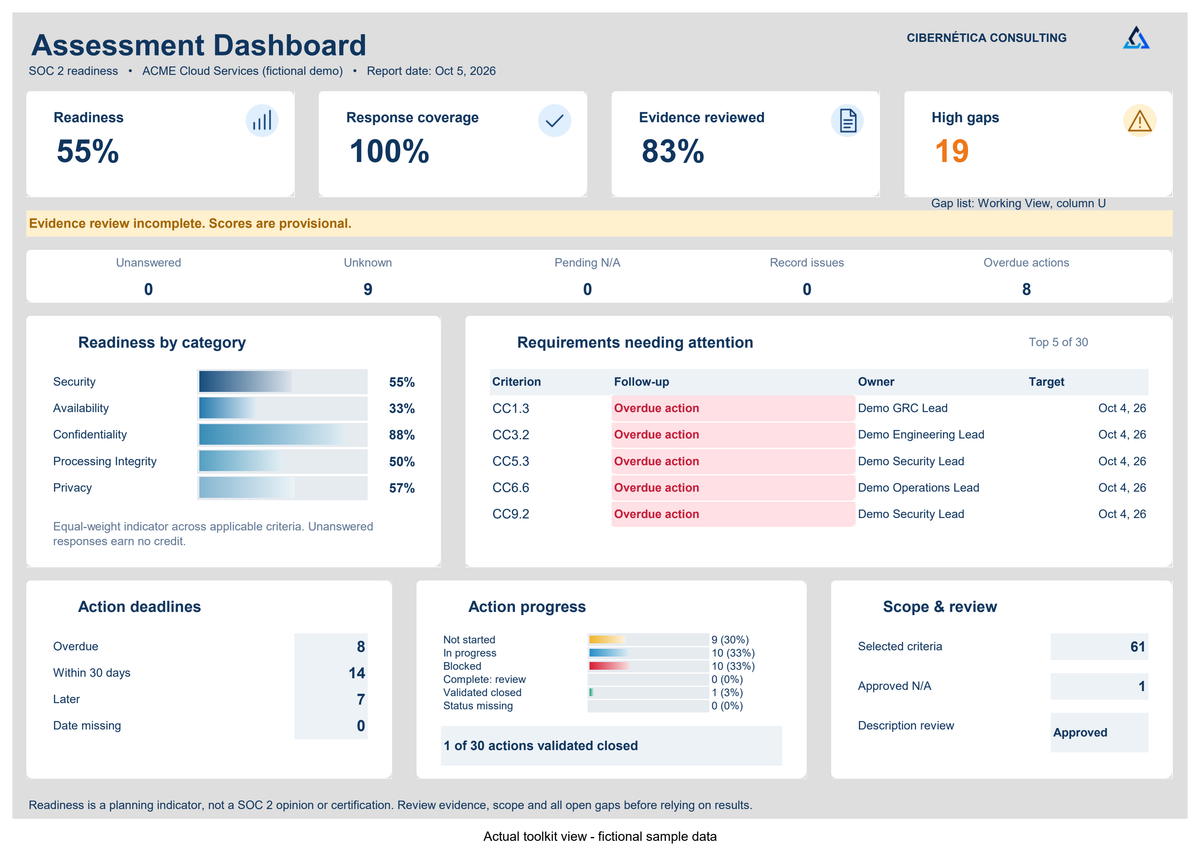Click the Within 30 days value 14

[x=331, y=673]
